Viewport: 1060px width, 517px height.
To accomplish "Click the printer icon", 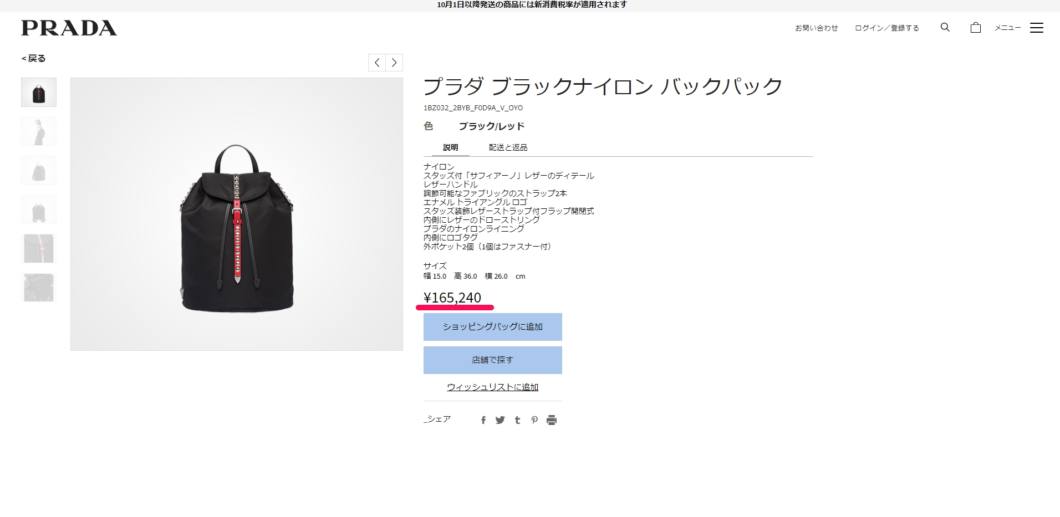I will (x=552, y=420).
